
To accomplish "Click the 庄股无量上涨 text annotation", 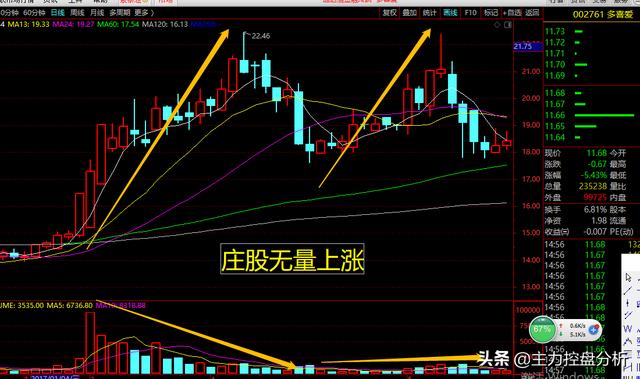I will (x=292, y=260).
